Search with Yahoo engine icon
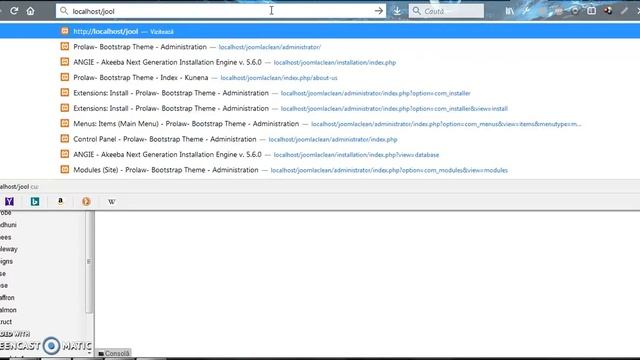This screenshot has width=640, height=360. [9, 201]
